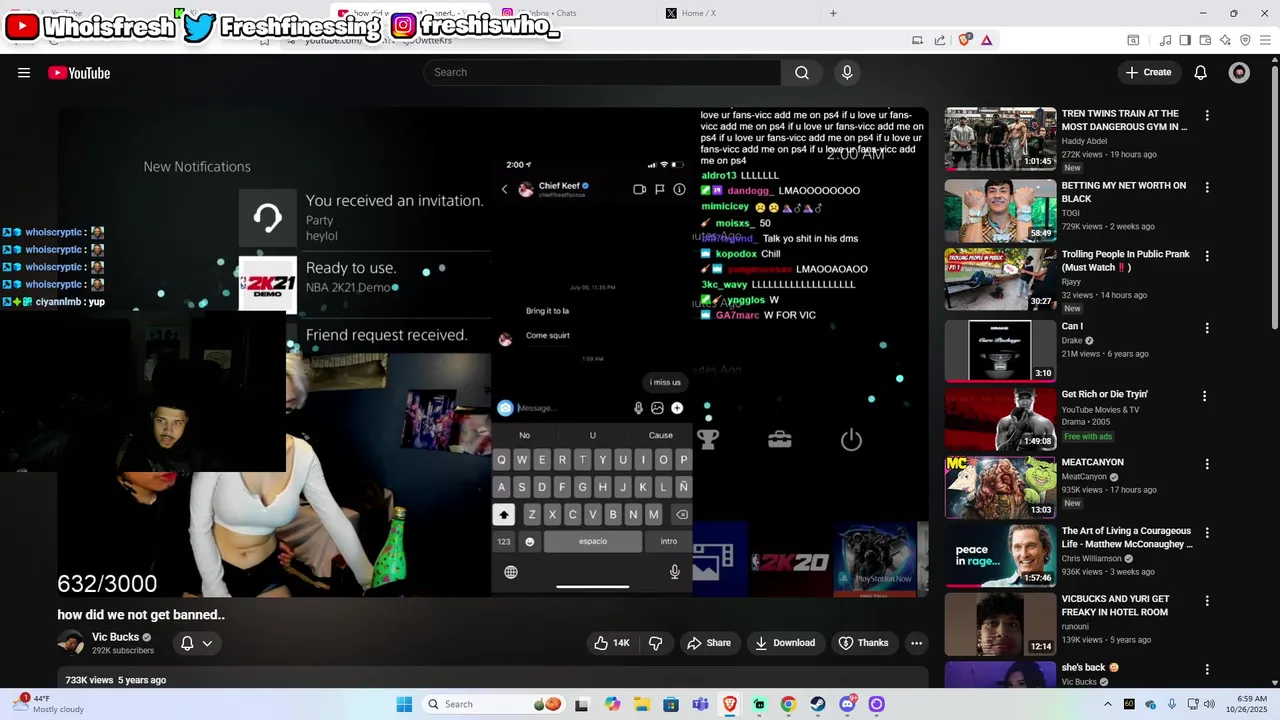Send Thanks to the creator
The width and height of the screenshot is (1280, 720).
coord(863,643)
